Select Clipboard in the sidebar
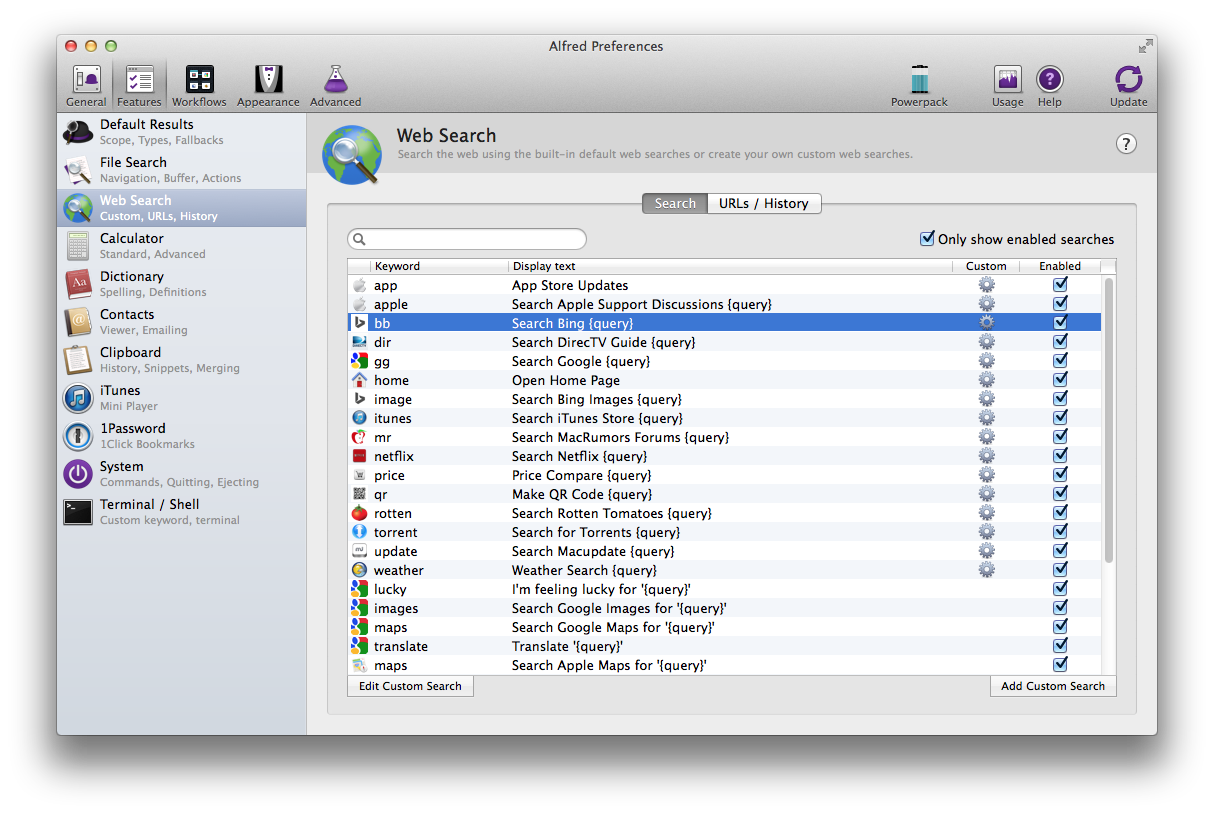The width and height of the screenshot is (1214, 814). 181,360
